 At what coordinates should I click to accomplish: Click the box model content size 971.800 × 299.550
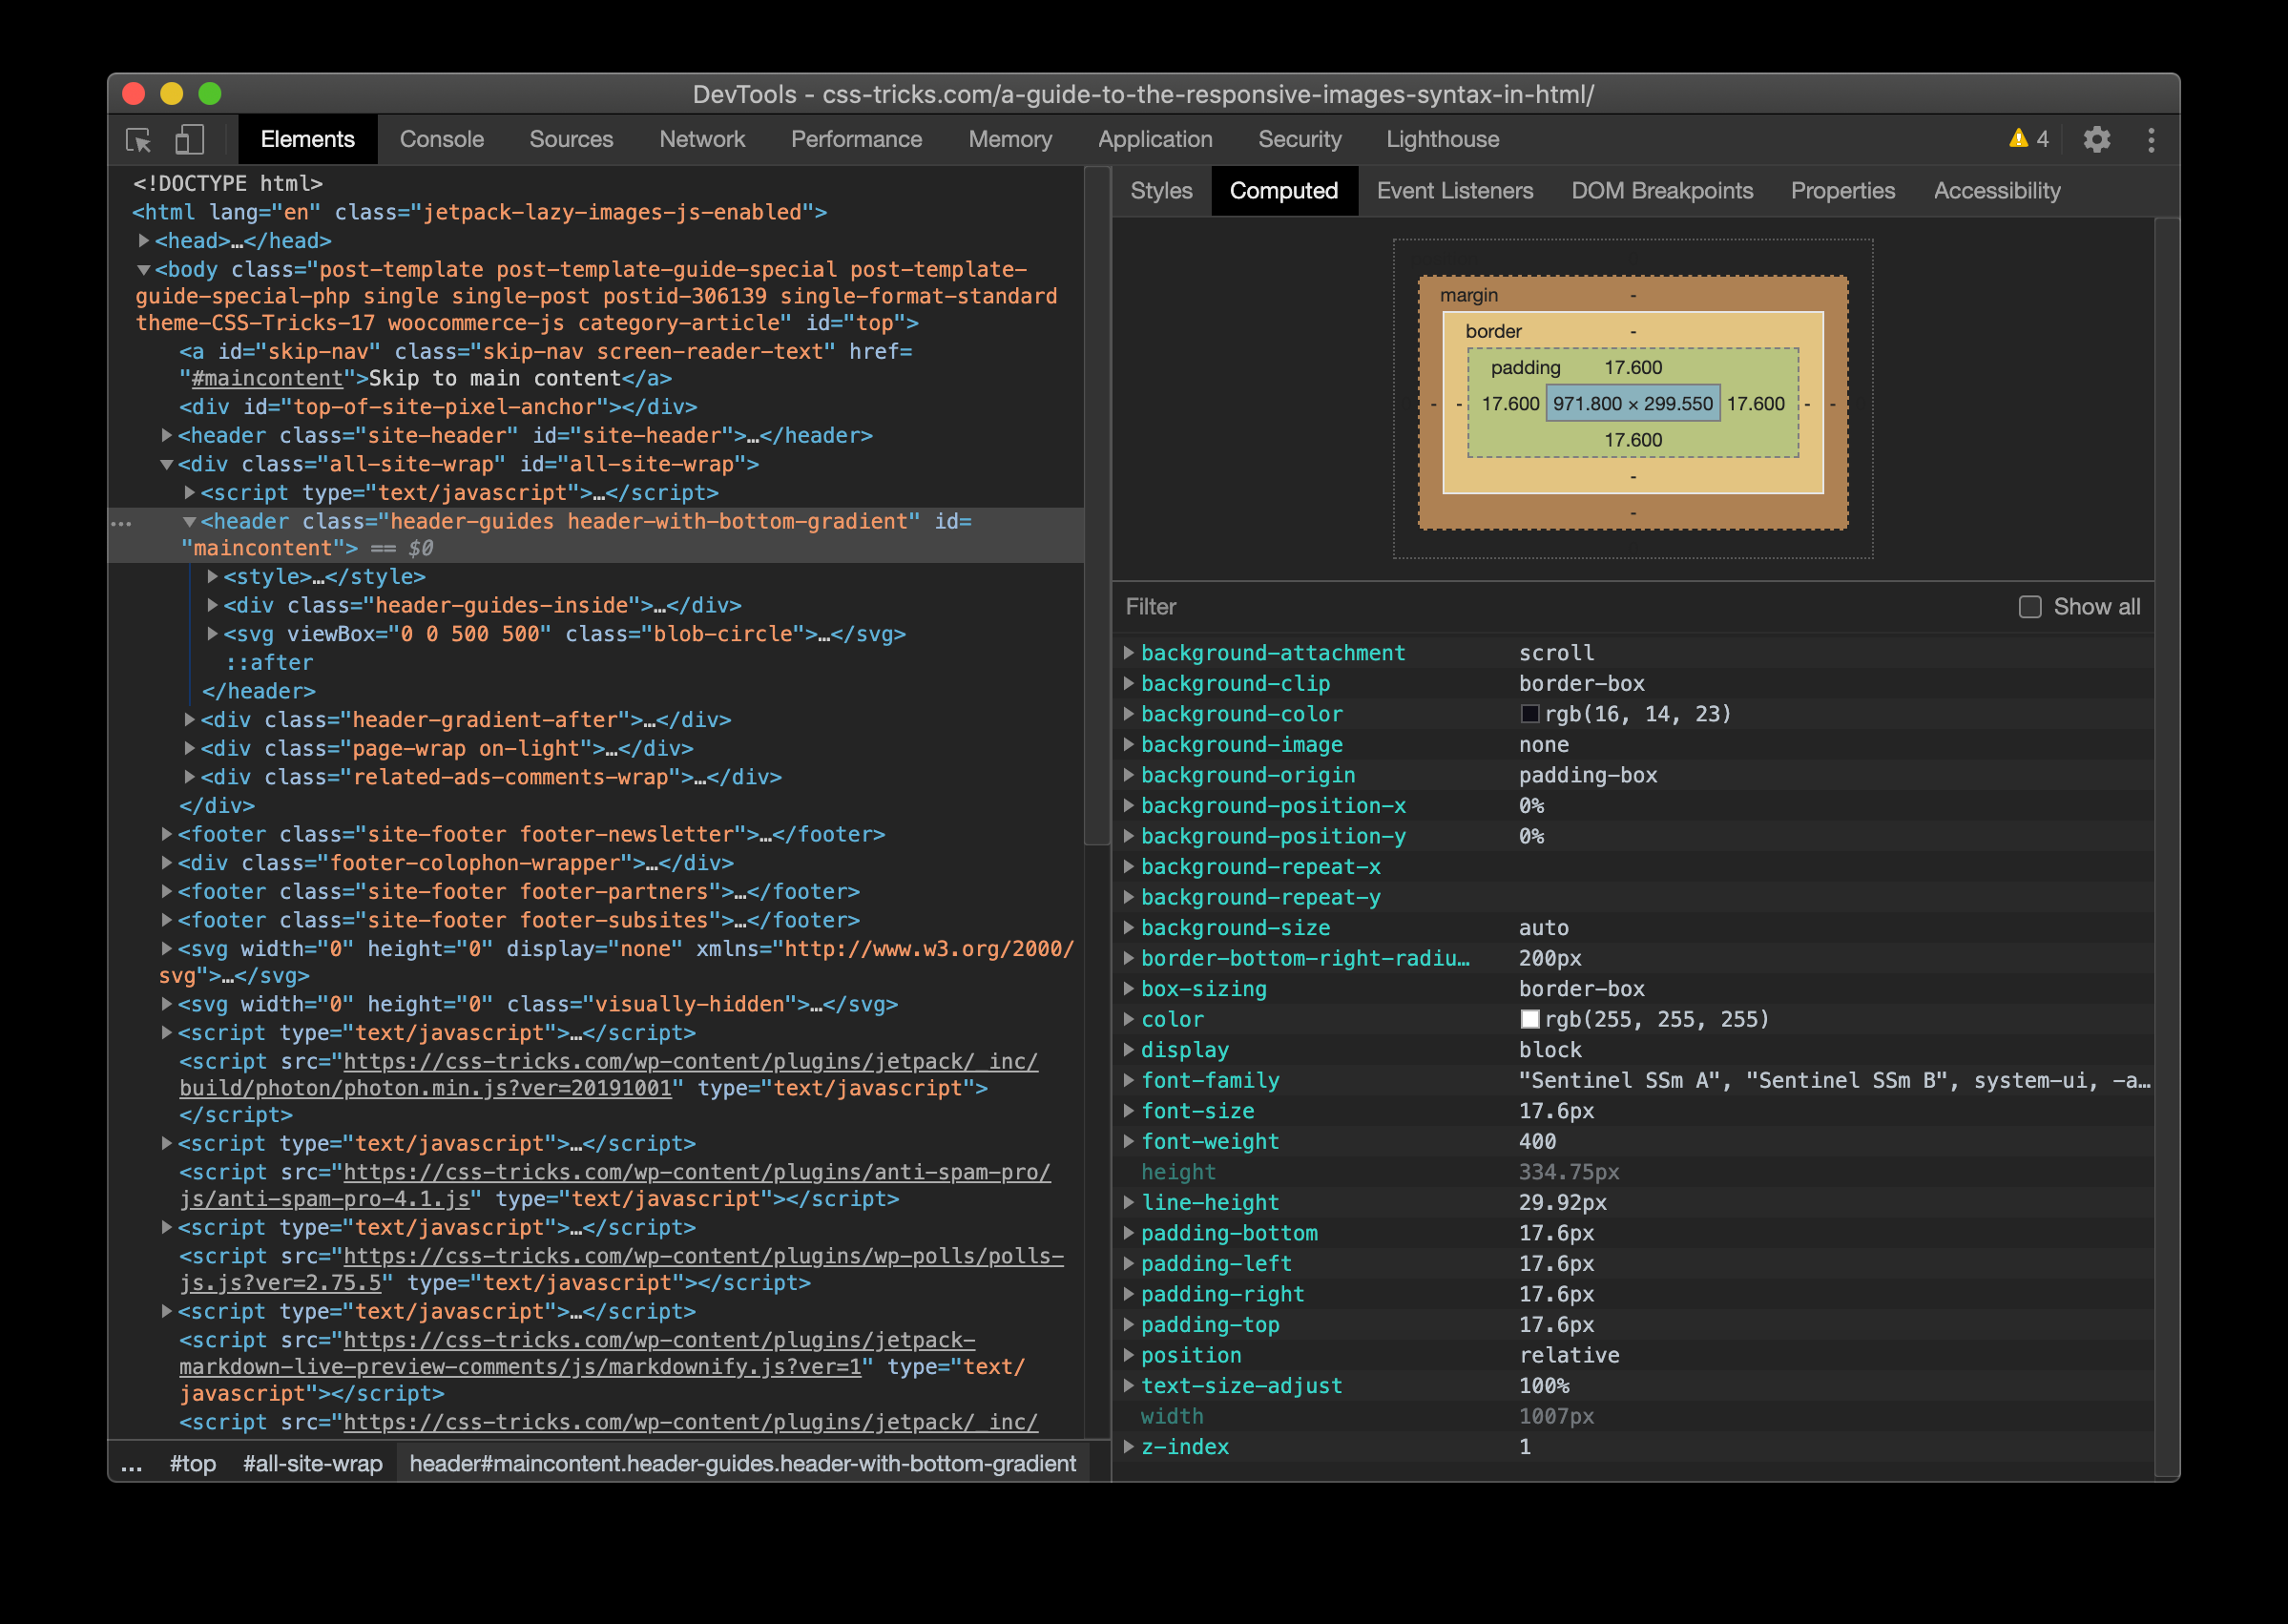coord(1633,404)
